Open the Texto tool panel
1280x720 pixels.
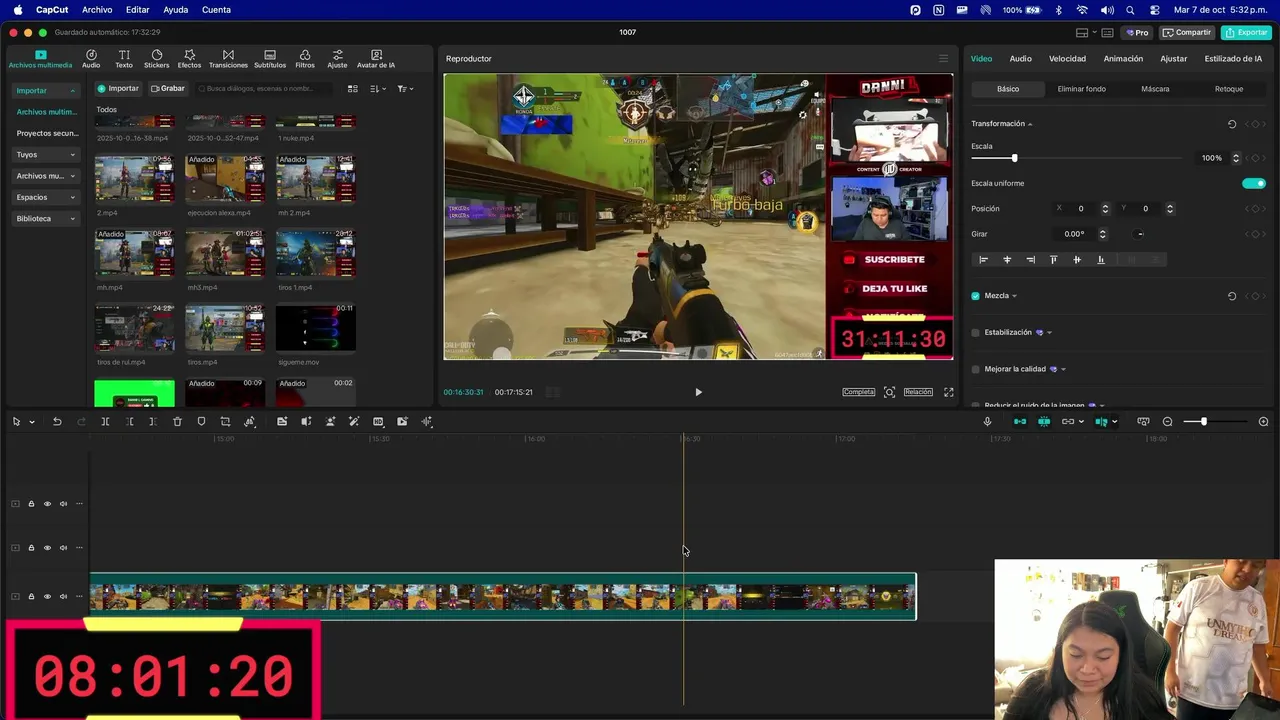pos(124,58)
